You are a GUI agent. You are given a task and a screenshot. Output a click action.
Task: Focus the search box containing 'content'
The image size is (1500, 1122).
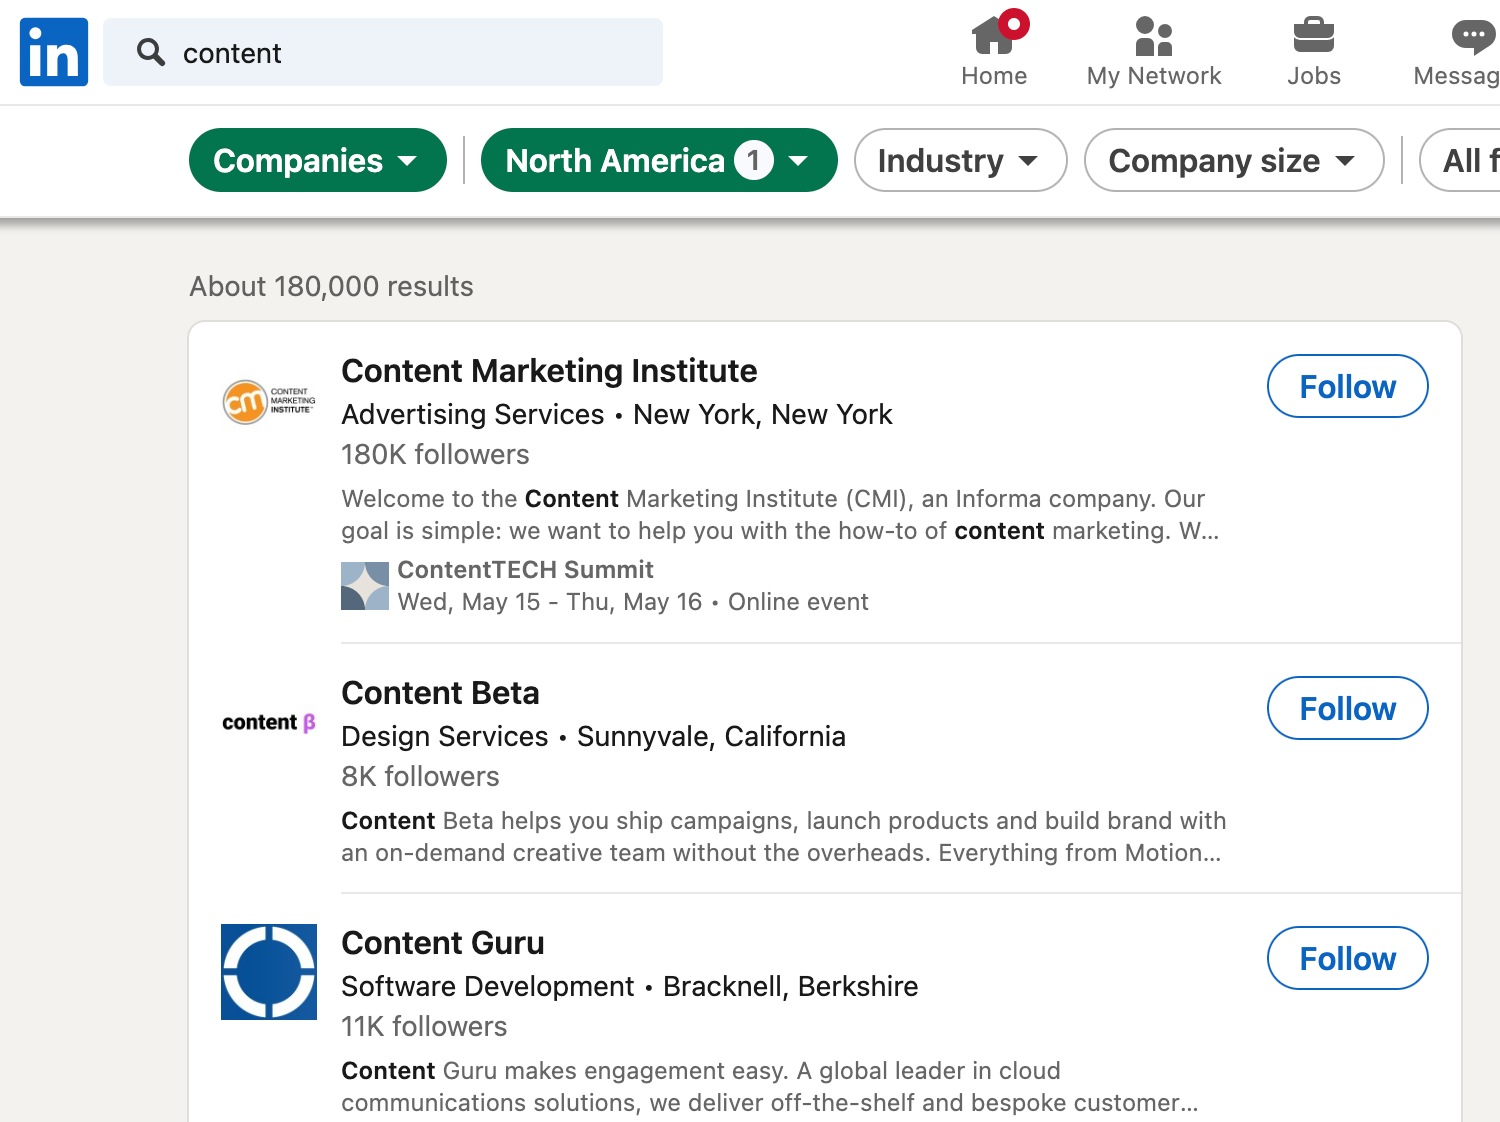coord(383,52)
